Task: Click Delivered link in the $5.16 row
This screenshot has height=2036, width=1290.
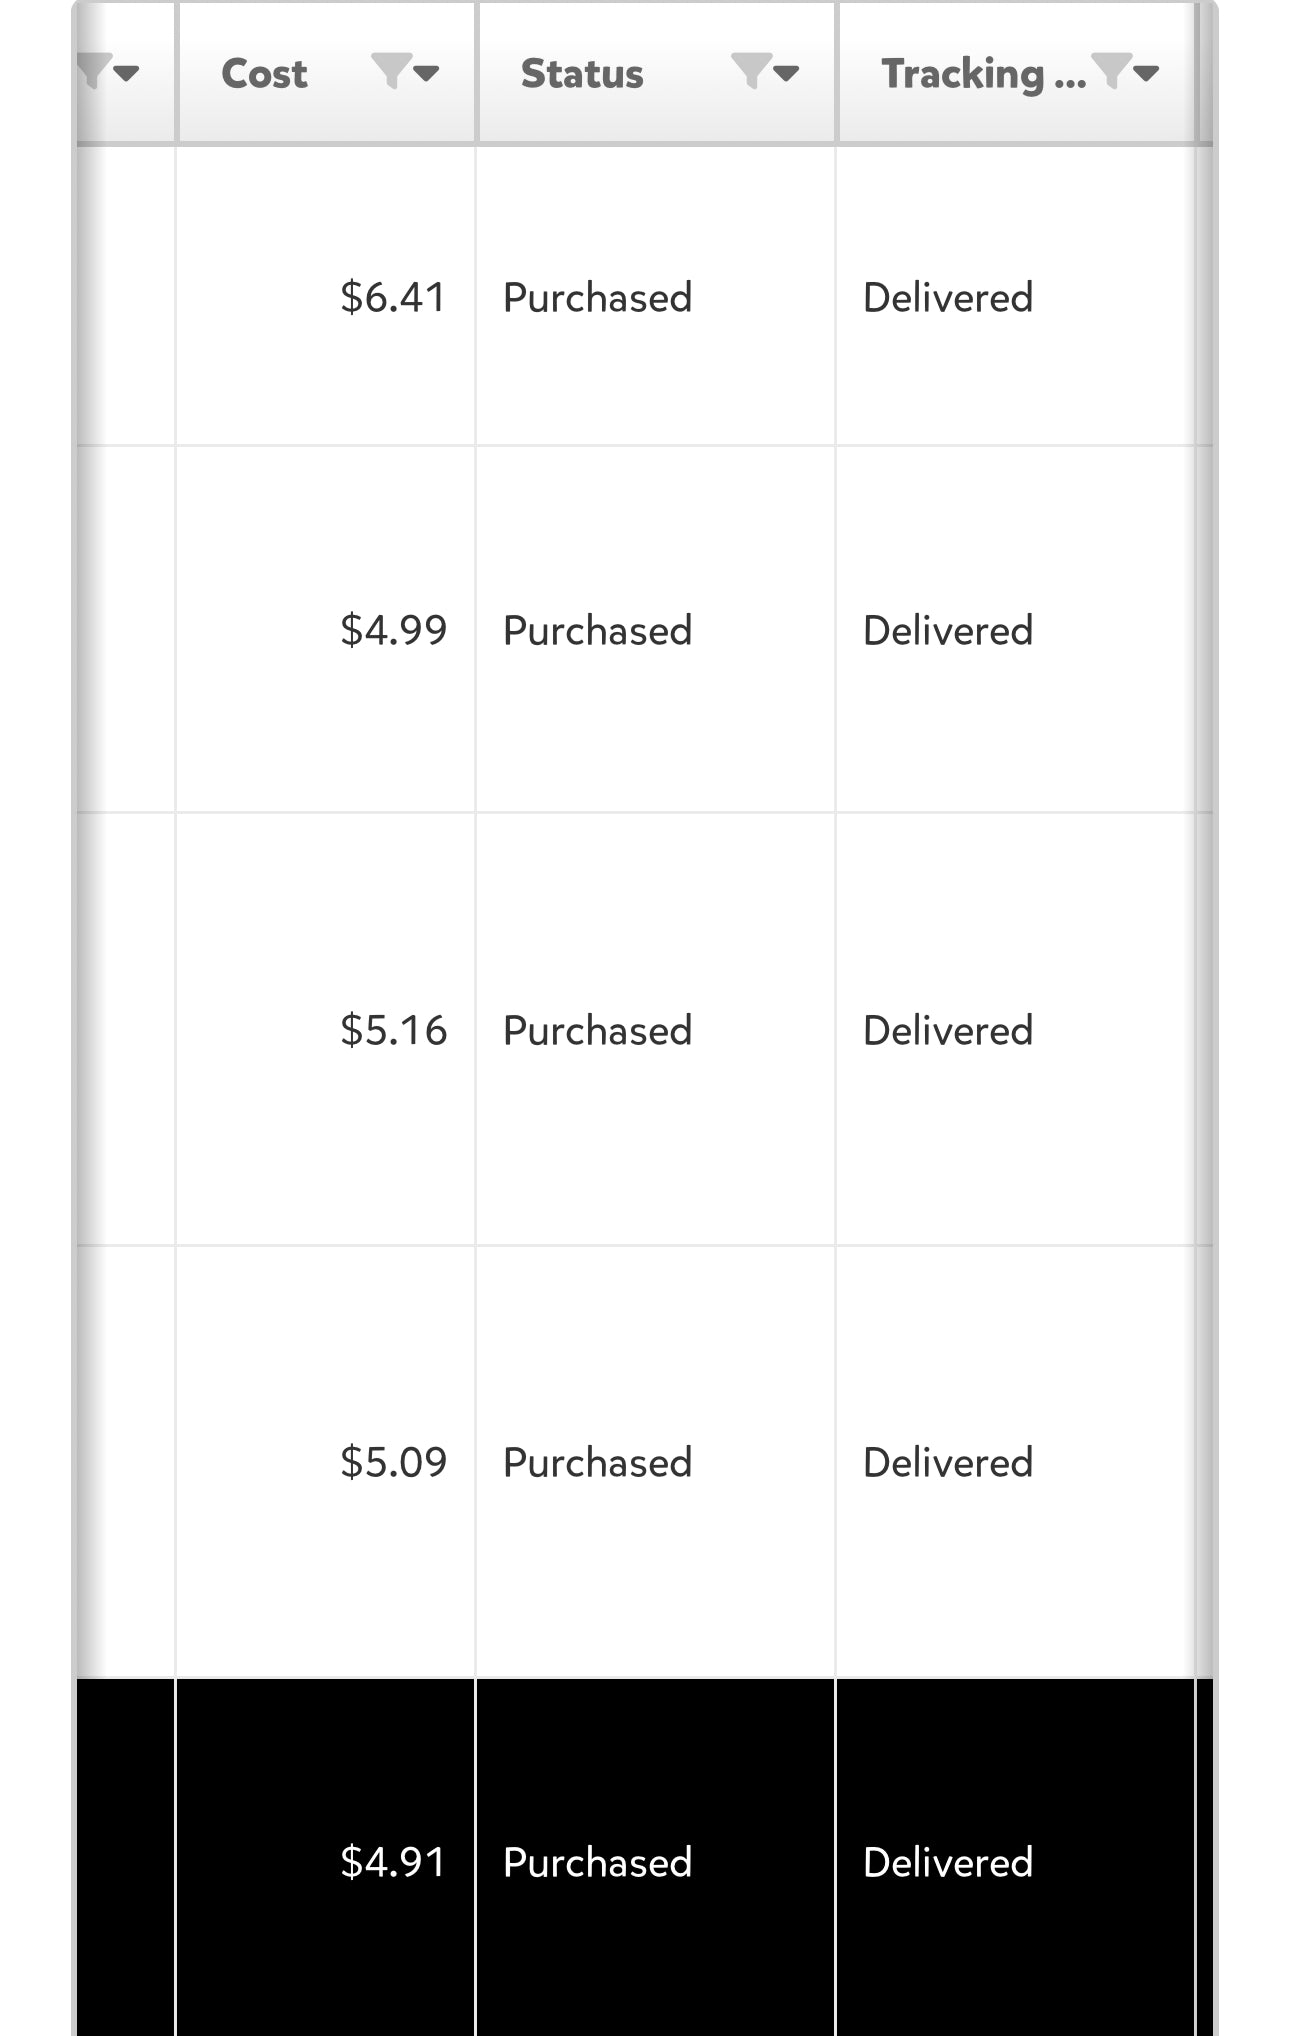Action: coord(948,1031)
